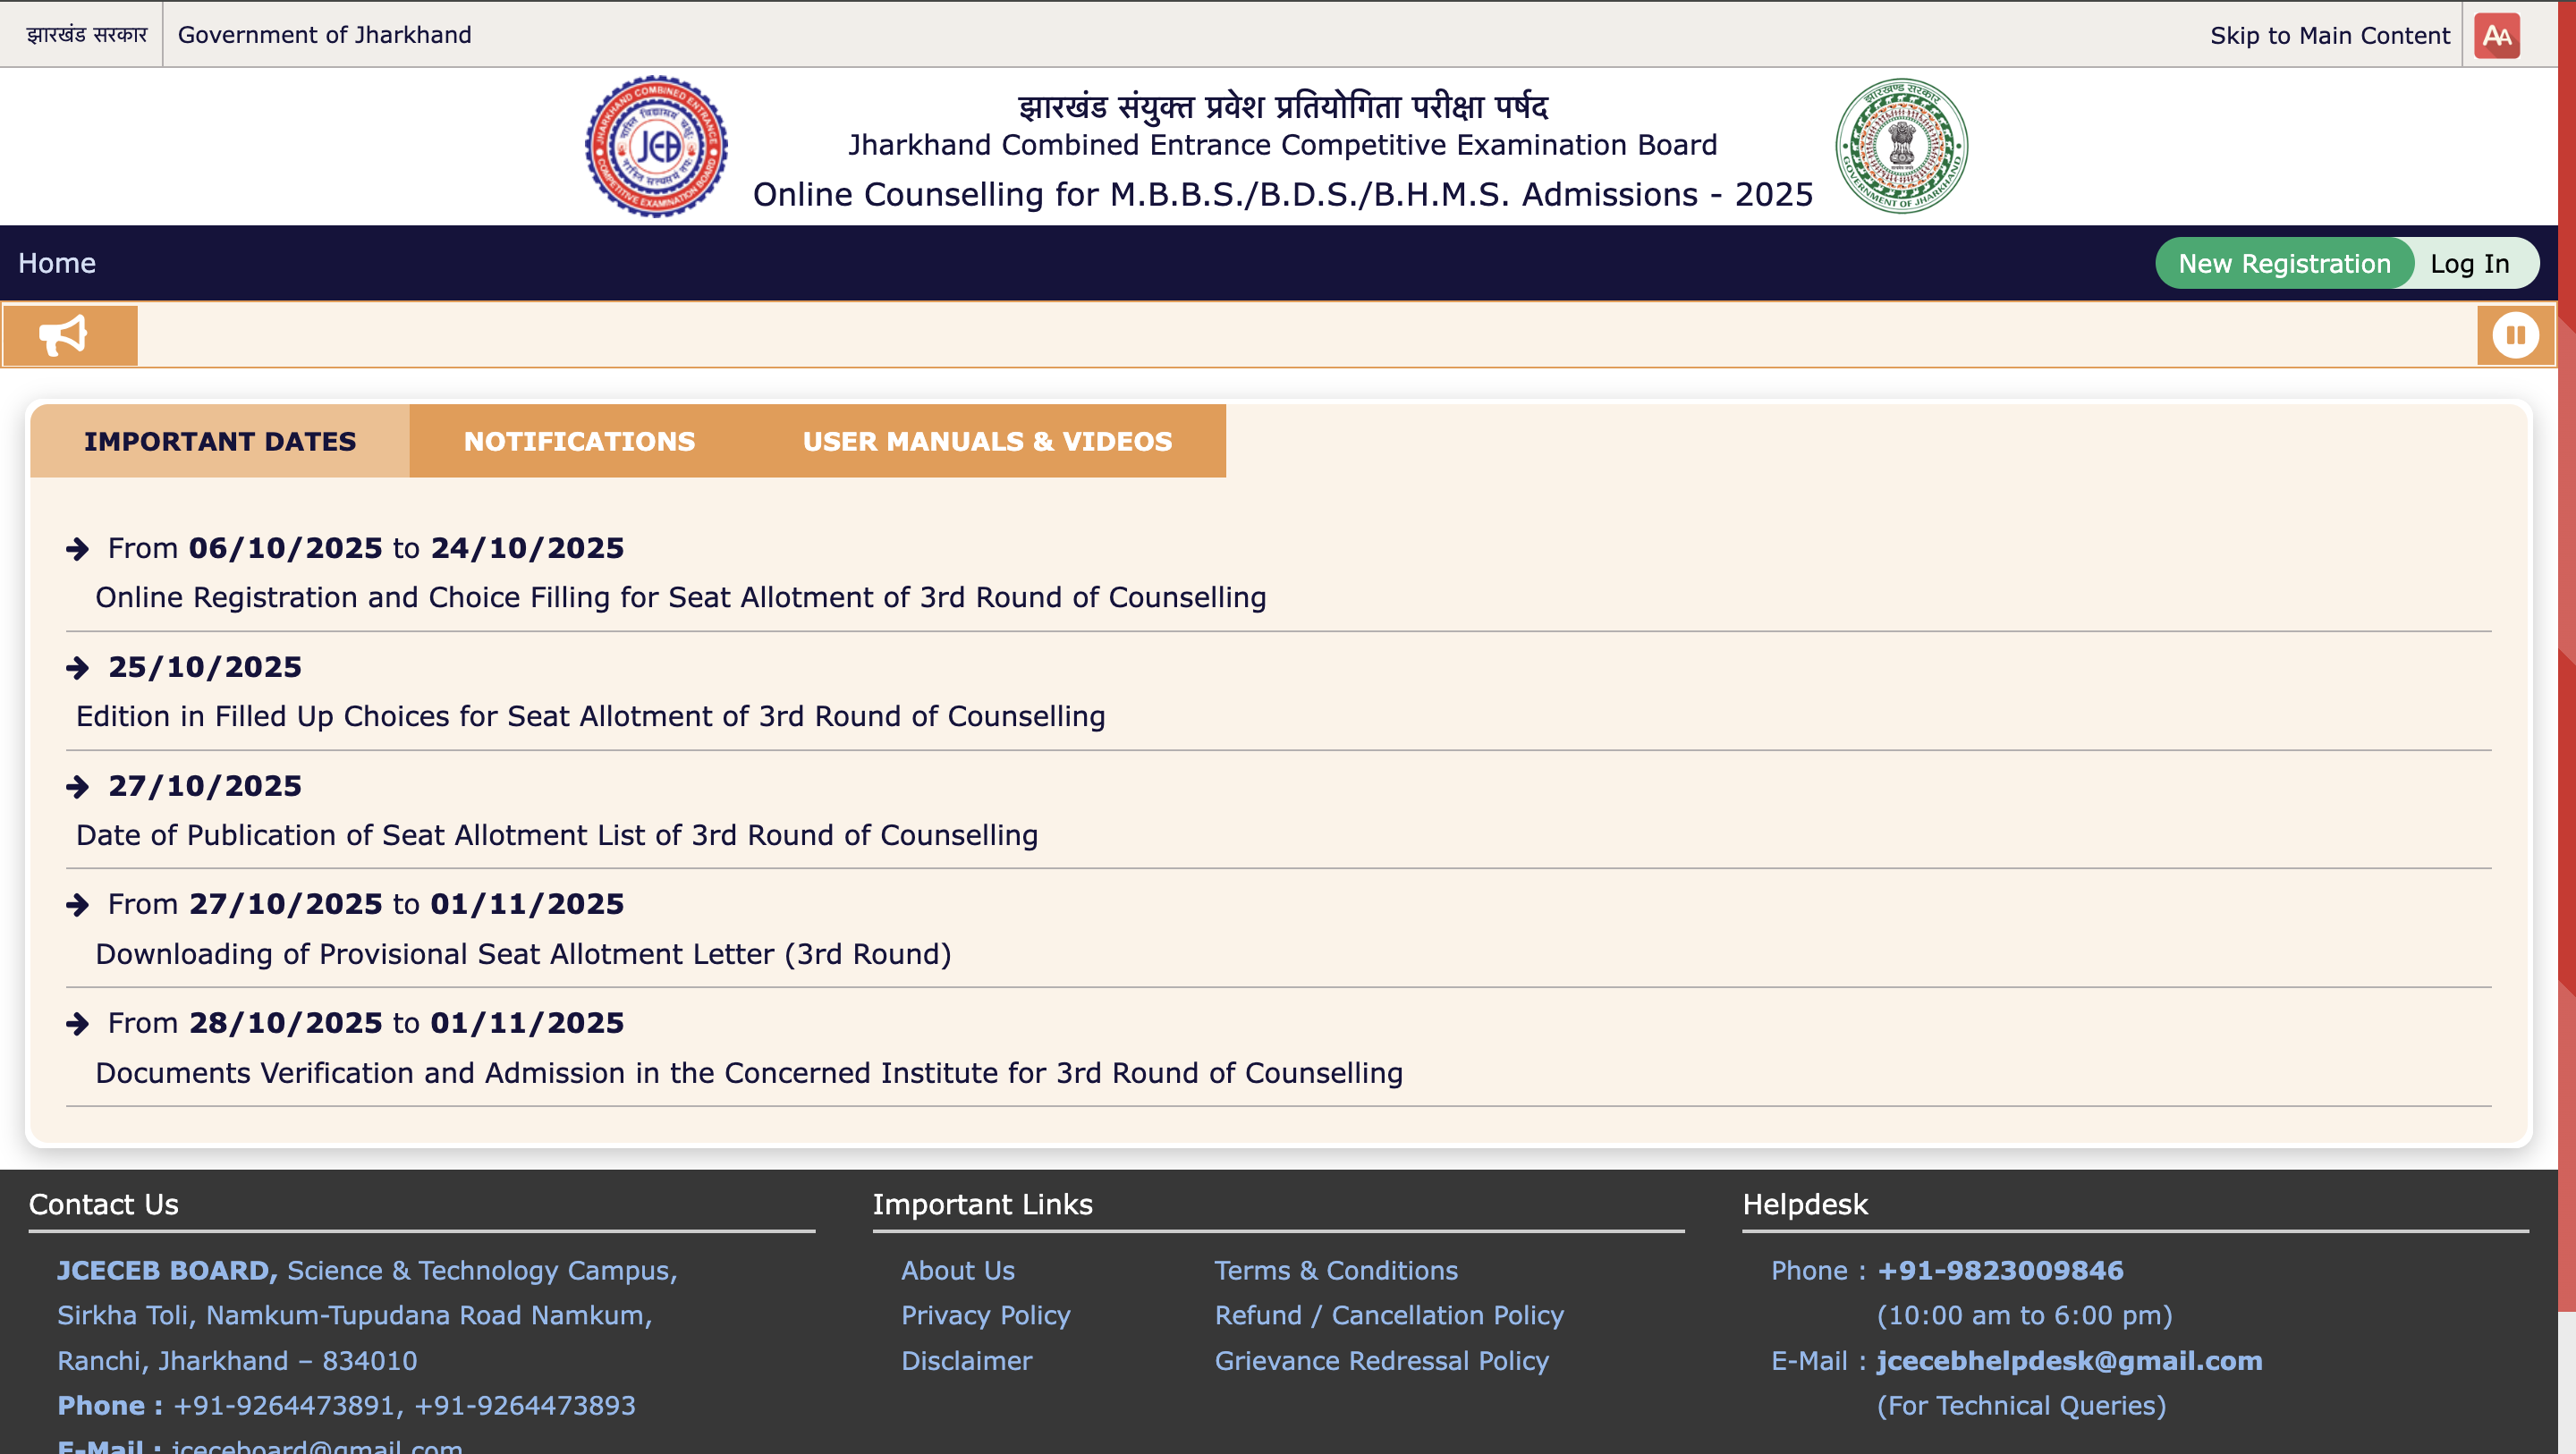Viewport: 2576px width, 1454px height.
Task: Click arrow beside 28/10/2025 document verification entry
Action: coord(77,1024)
